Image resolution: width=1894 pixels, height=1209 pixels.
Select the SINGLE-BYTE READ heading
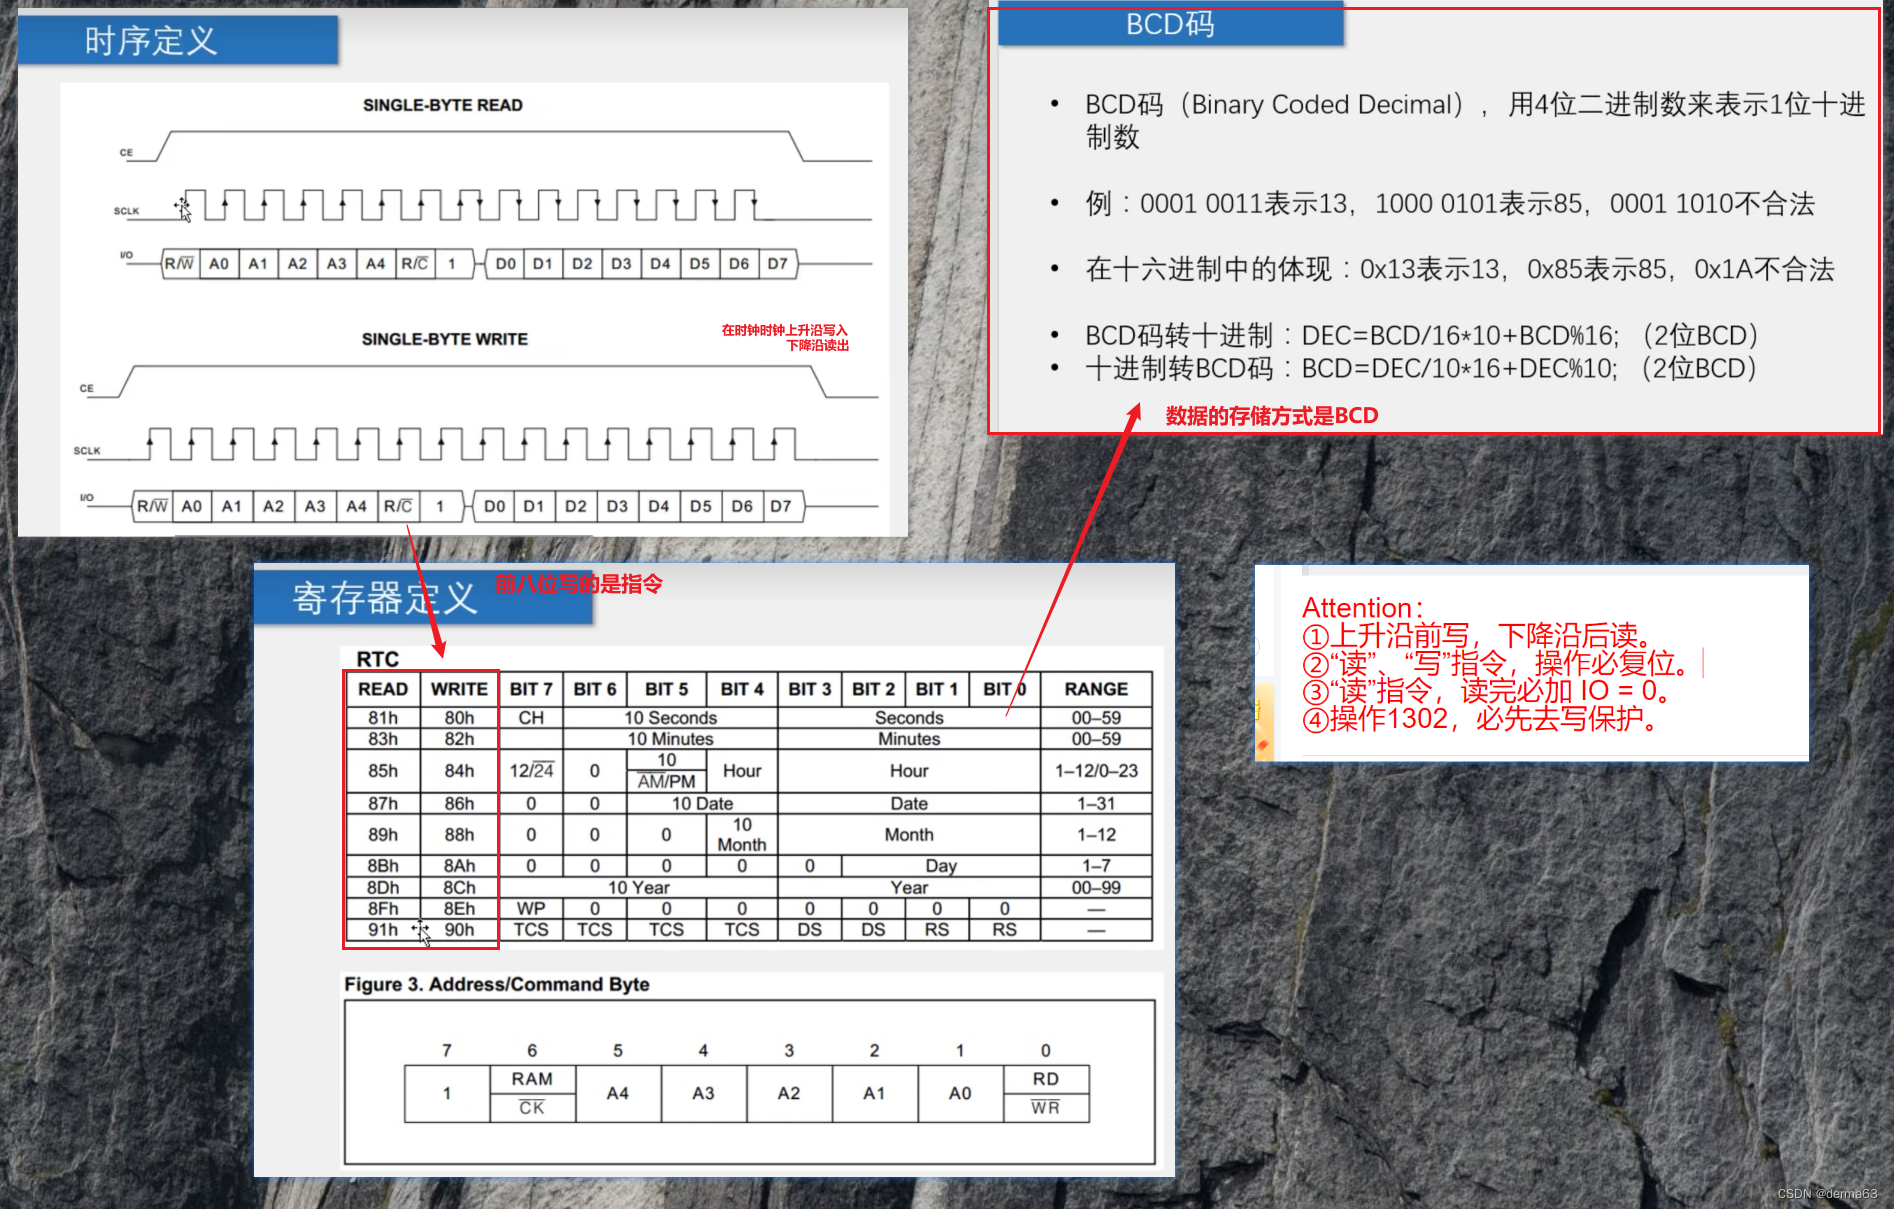click(x=442, y=105)
